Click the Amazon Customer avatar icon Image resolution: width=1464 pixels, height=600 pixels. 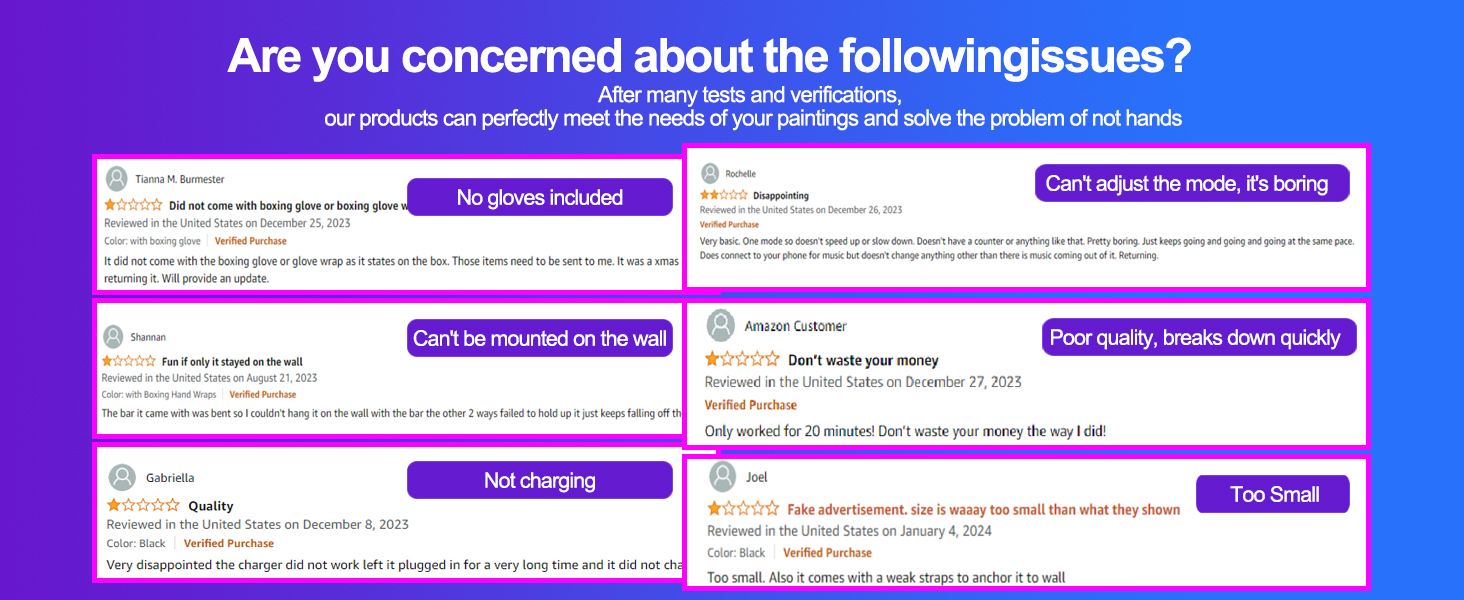pos(721,326)
